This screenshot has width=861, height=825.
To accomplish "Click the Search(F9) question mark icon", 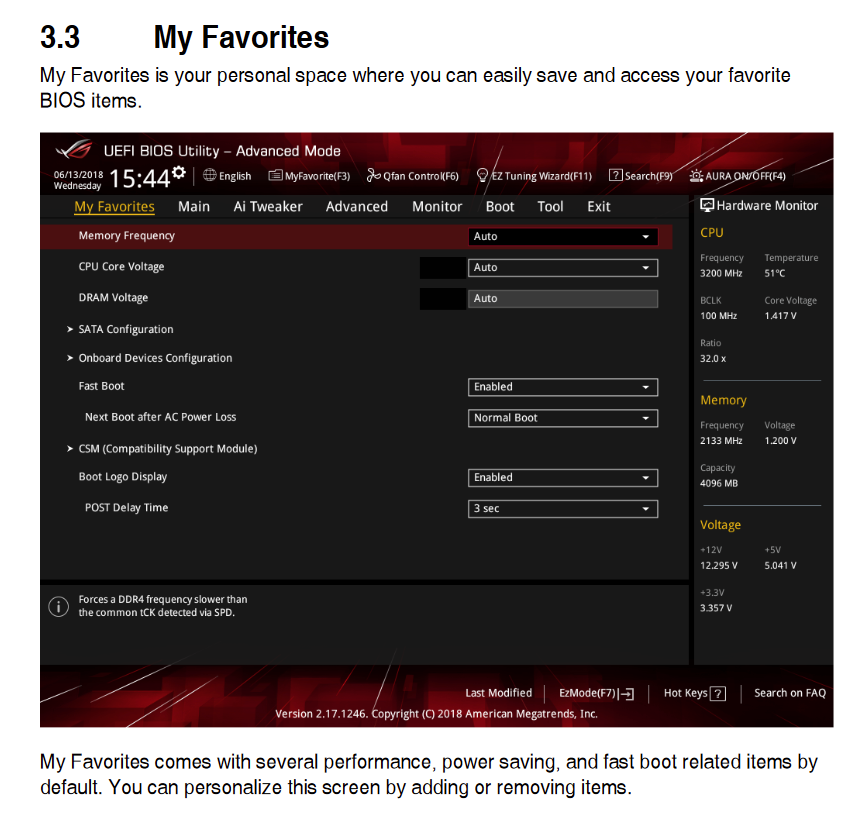I will point(616,175).
